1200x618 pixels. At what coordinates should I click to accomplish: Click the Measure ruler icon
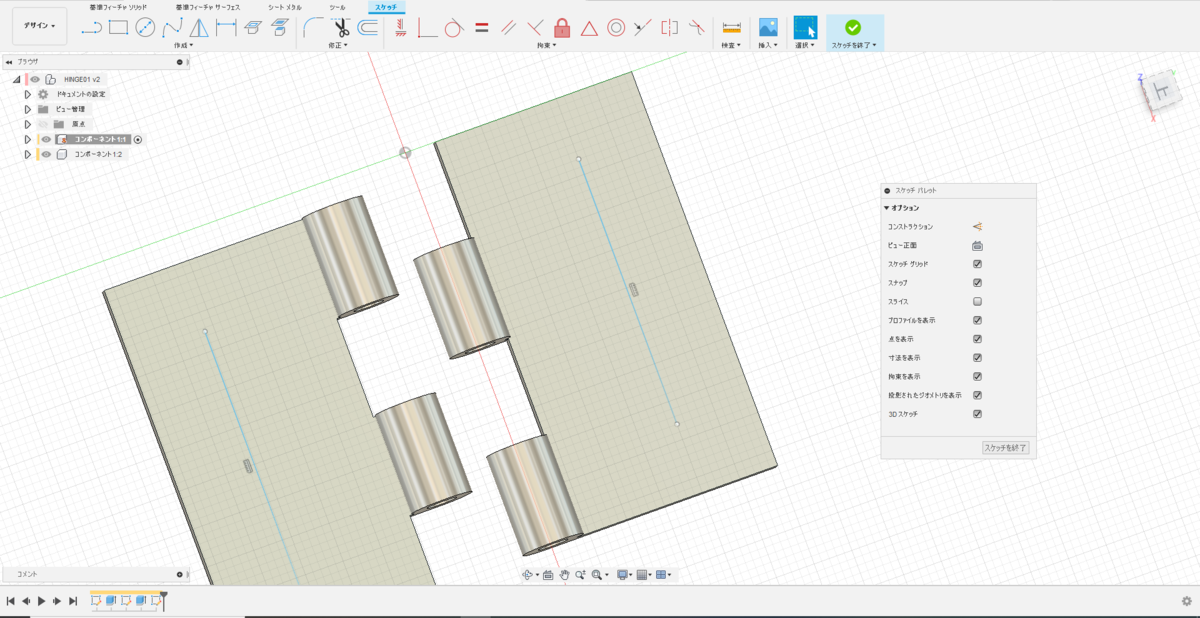click(x=730, y=27)
